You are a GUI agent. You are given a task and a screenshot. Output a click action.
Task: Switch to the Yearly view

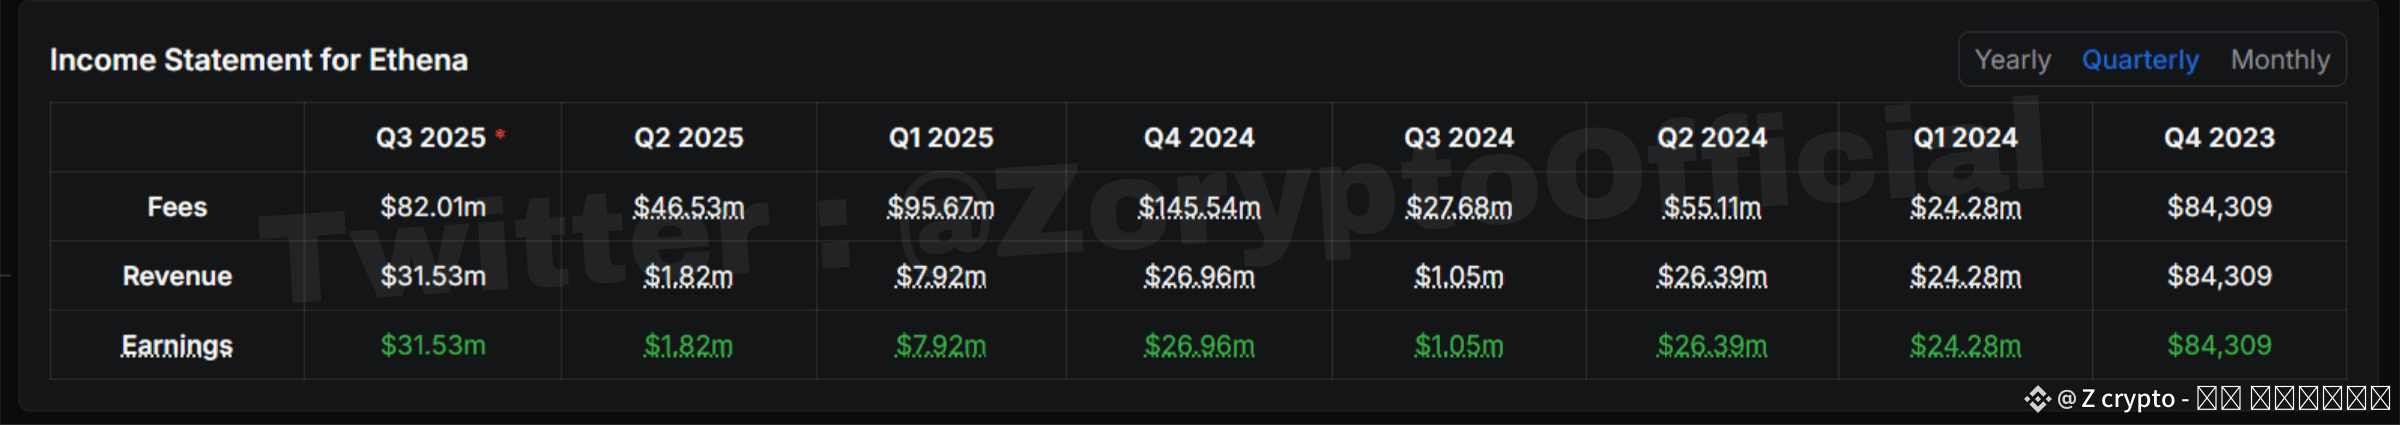pyautogui.click(x=2012, y=60)
